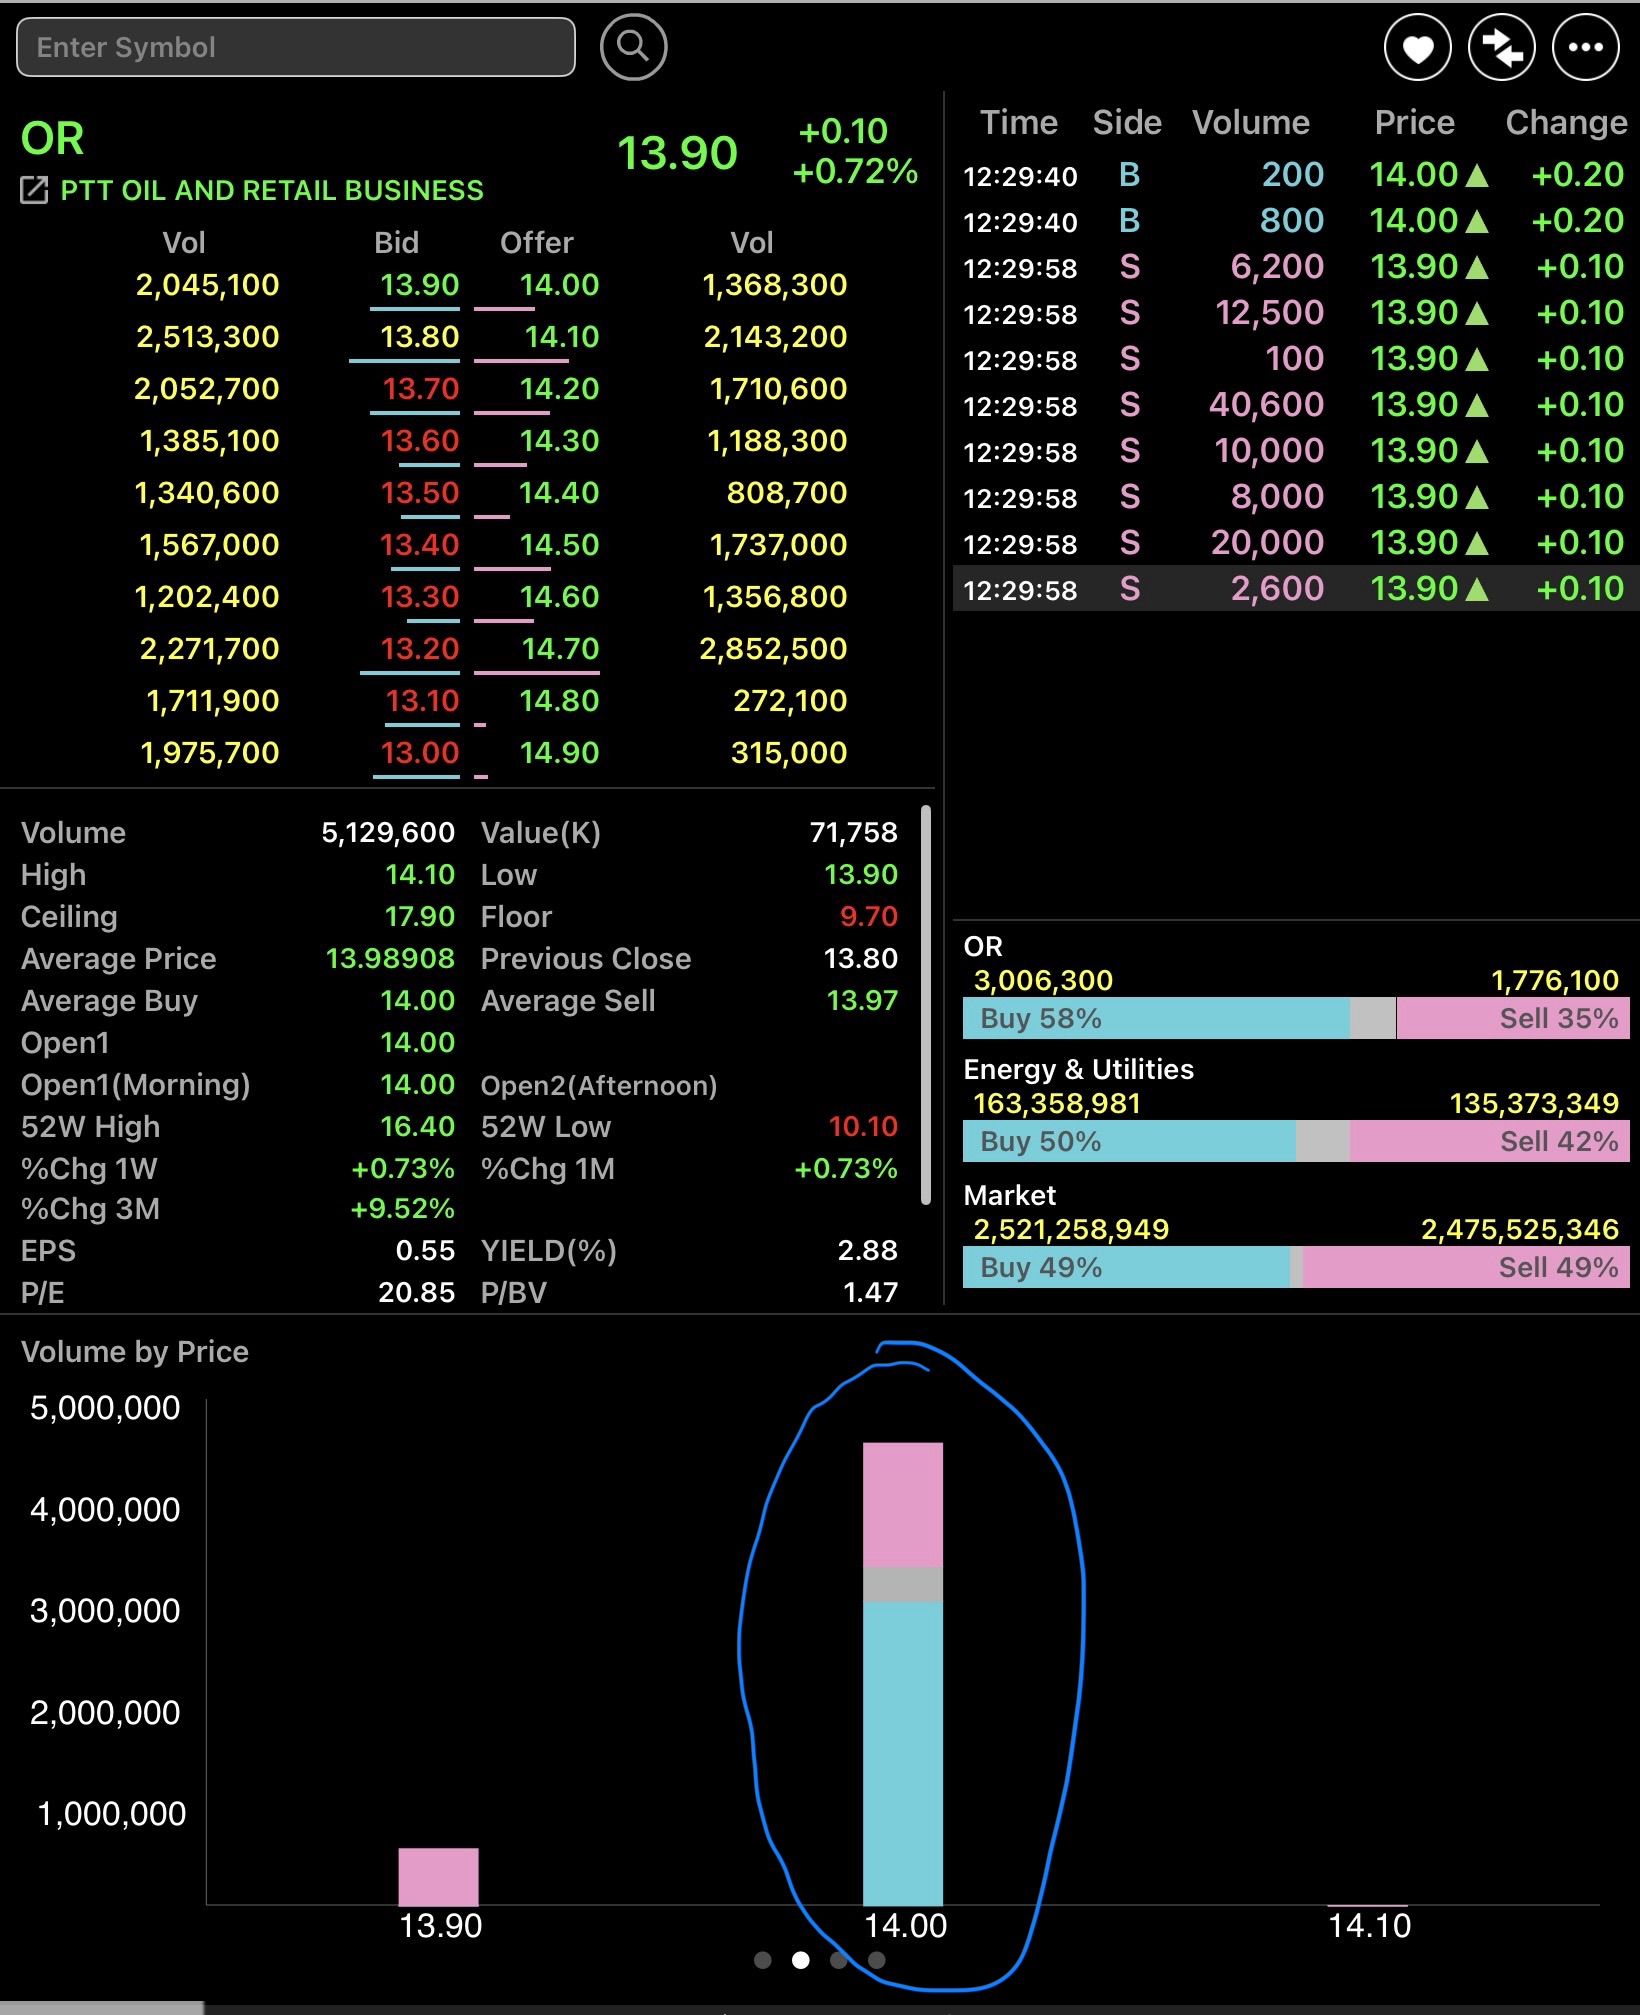The image size is (1640, 2015).
Task: Click Energy & Utilities Buy 50% bar
Action: (x=1129, y=1141)
